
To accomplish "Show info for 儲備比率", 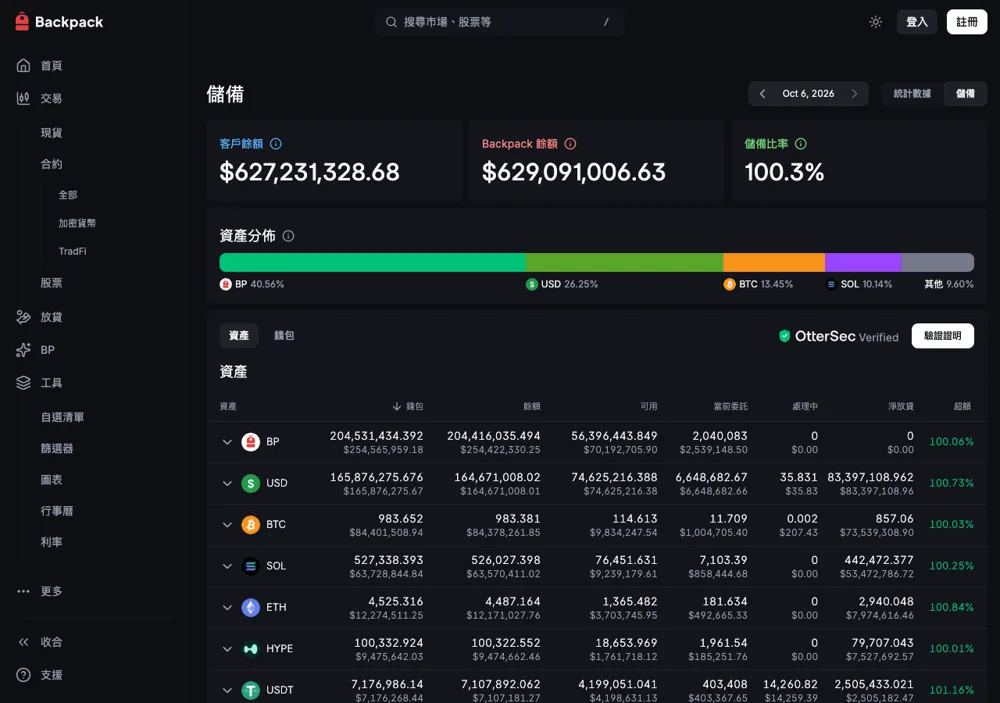I will tap(800, 144).
